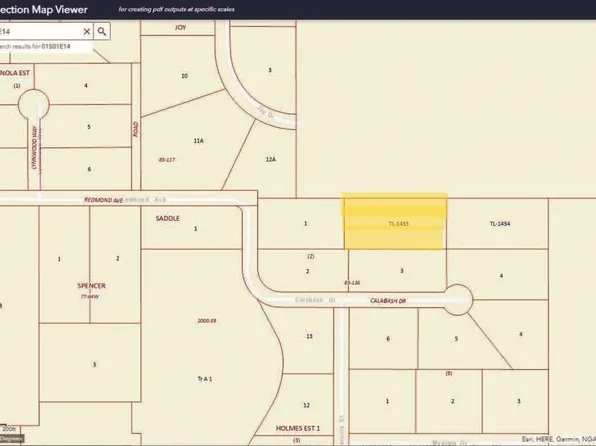Click the 200ft scale bar
The height and width of the screenshot is (446, 596).
click(x=8, y=429)
